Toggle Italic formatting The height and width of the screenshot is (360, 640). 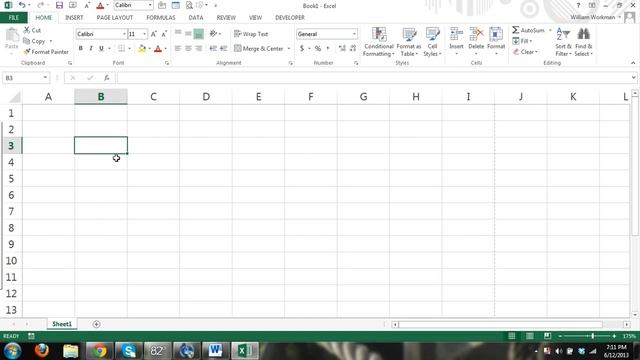coord(91,49)
